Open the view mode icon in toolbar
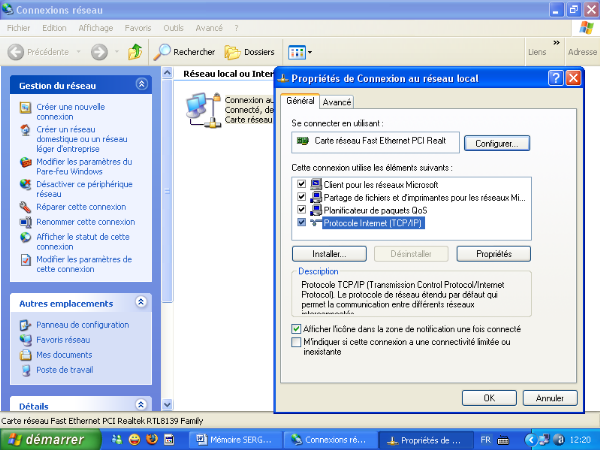The width and height of the screenshot is (600, 450). pyautogui.click(x=297, y=52)
